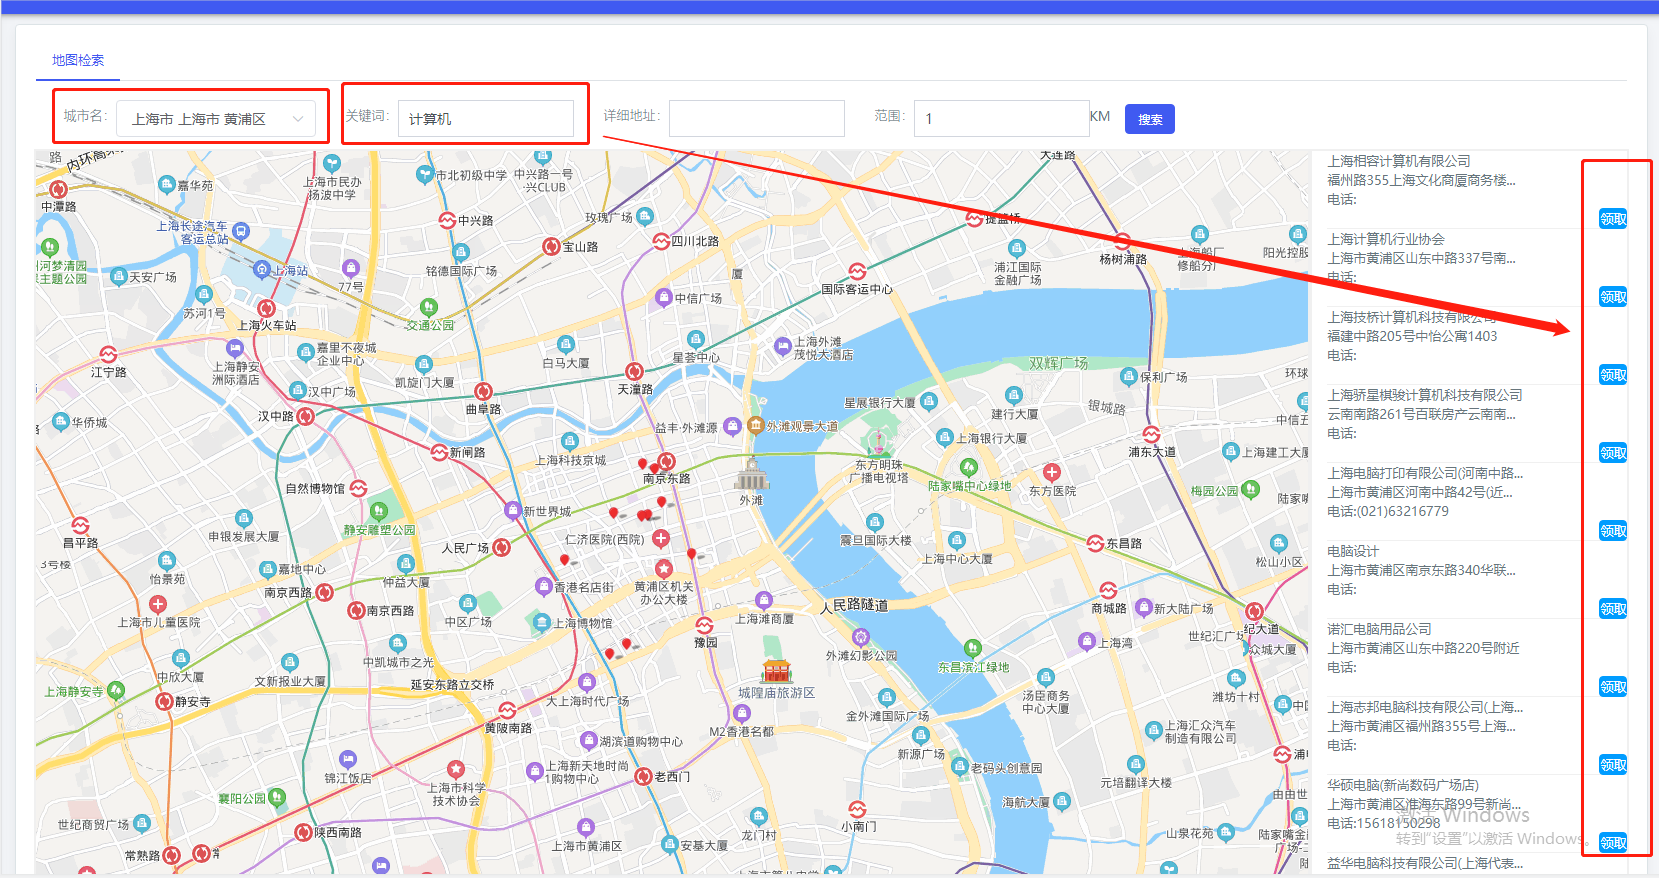Click the 上海火车站 metro icon on map
This screenshot has height=878, width=1659.
point(266,308)
